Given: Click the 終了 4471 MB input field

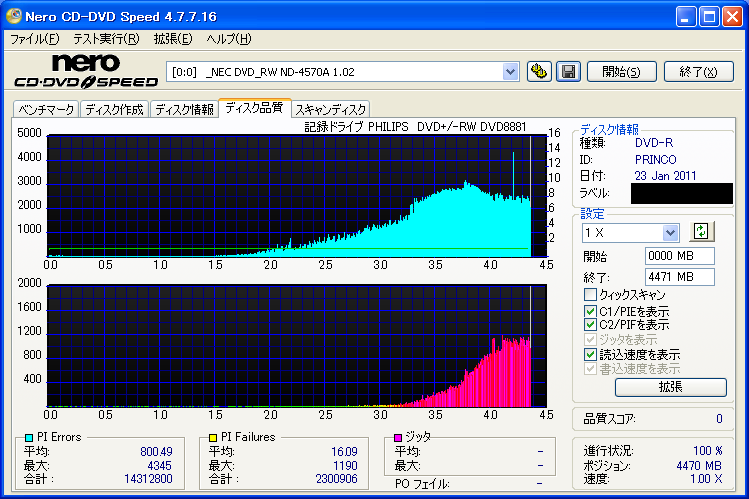Looking at the screenshot, I should (679, 277).
